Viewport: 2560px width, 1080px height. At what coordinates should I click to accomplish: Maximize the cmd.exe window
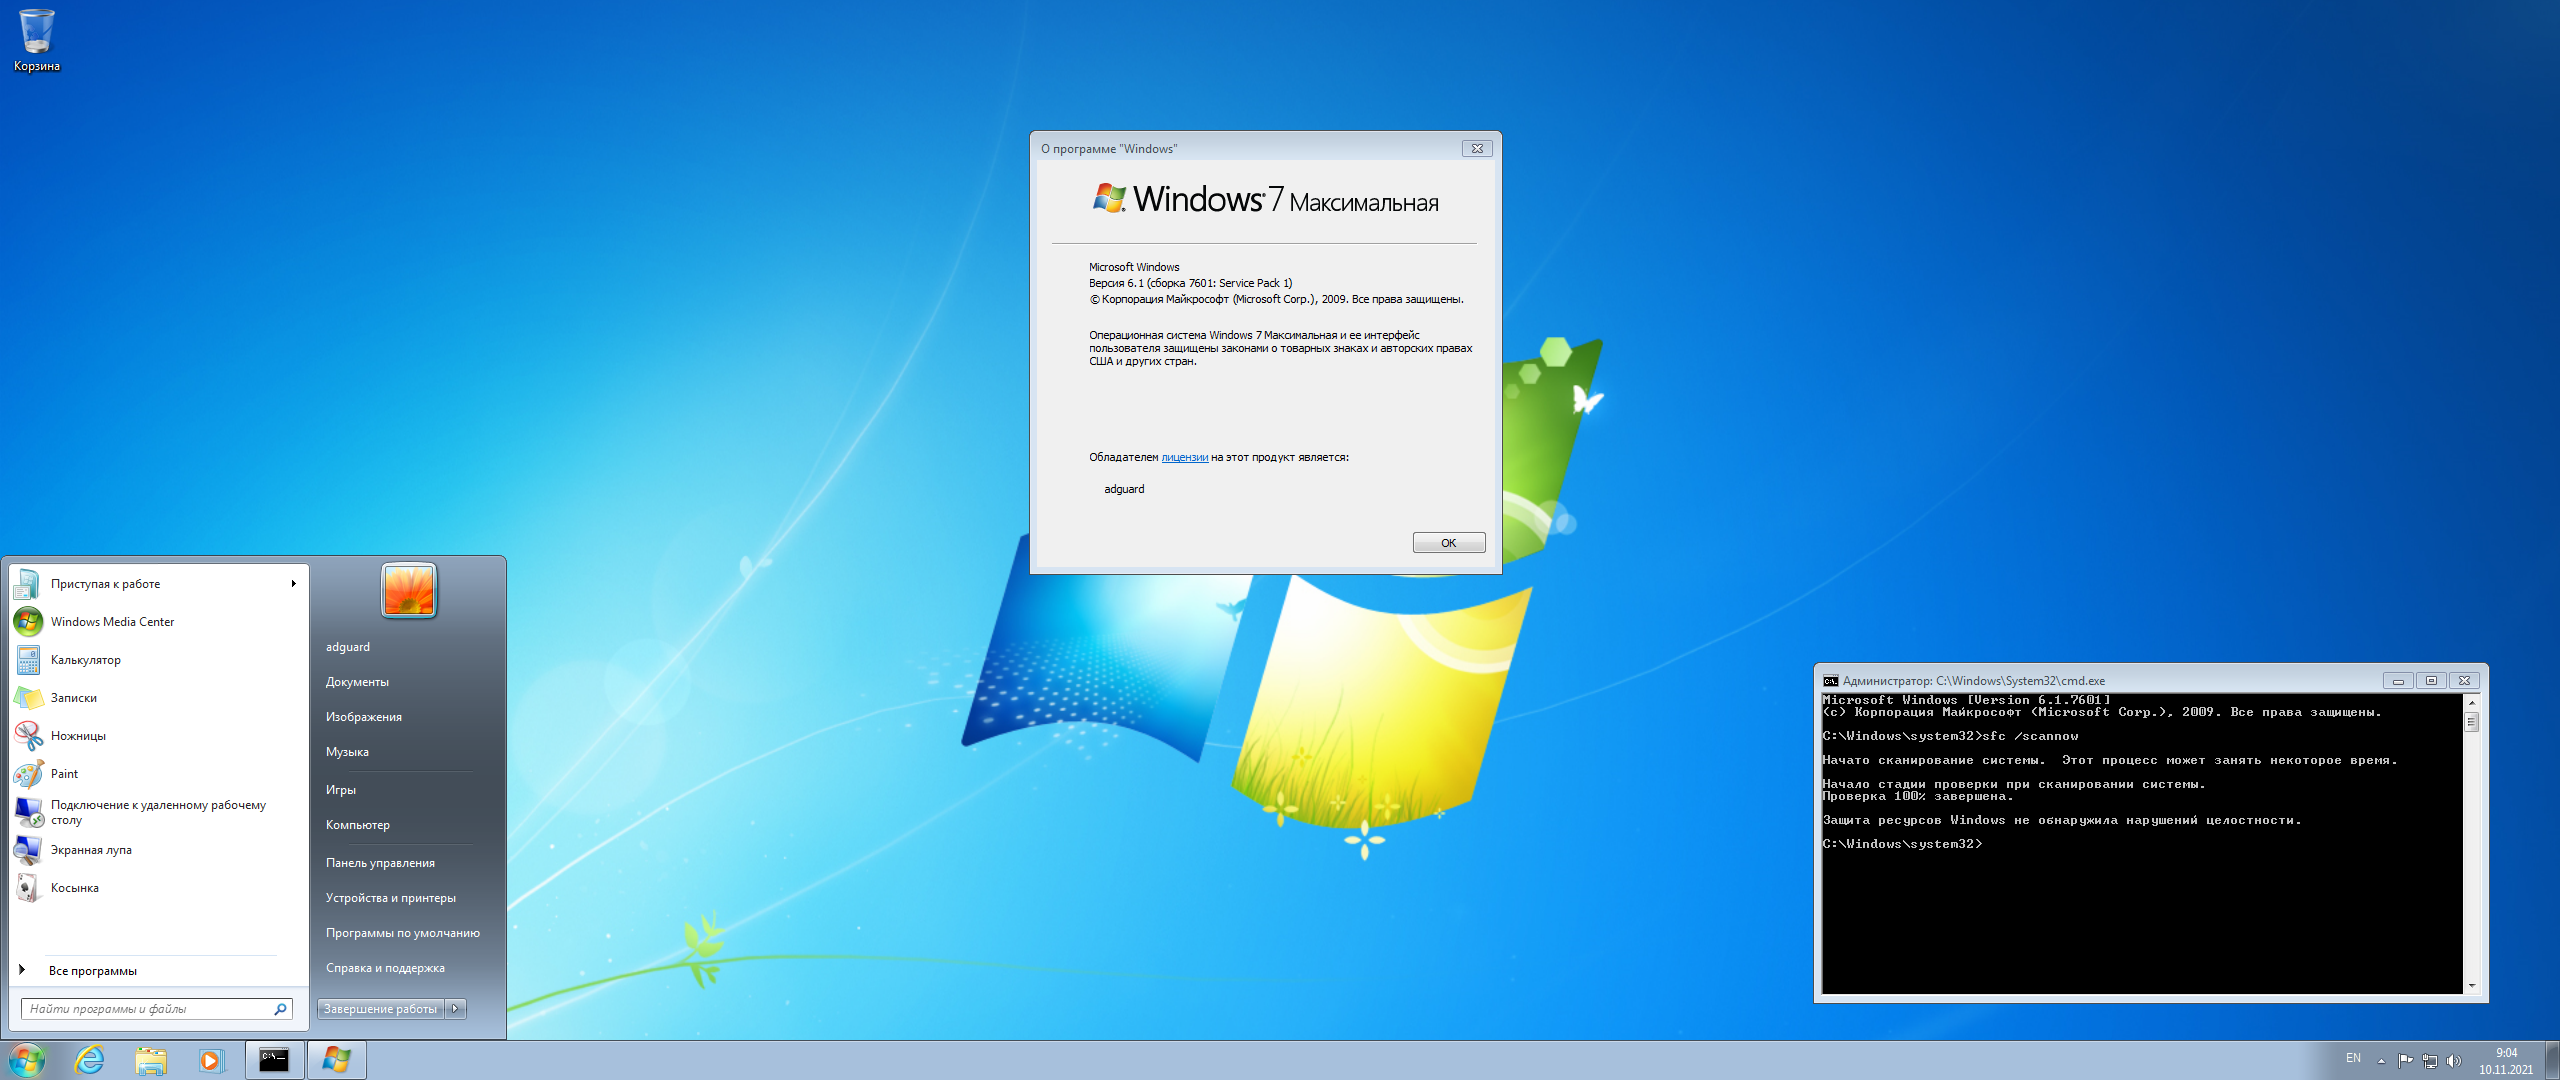pyautogui.click(x=2431, y=681)
